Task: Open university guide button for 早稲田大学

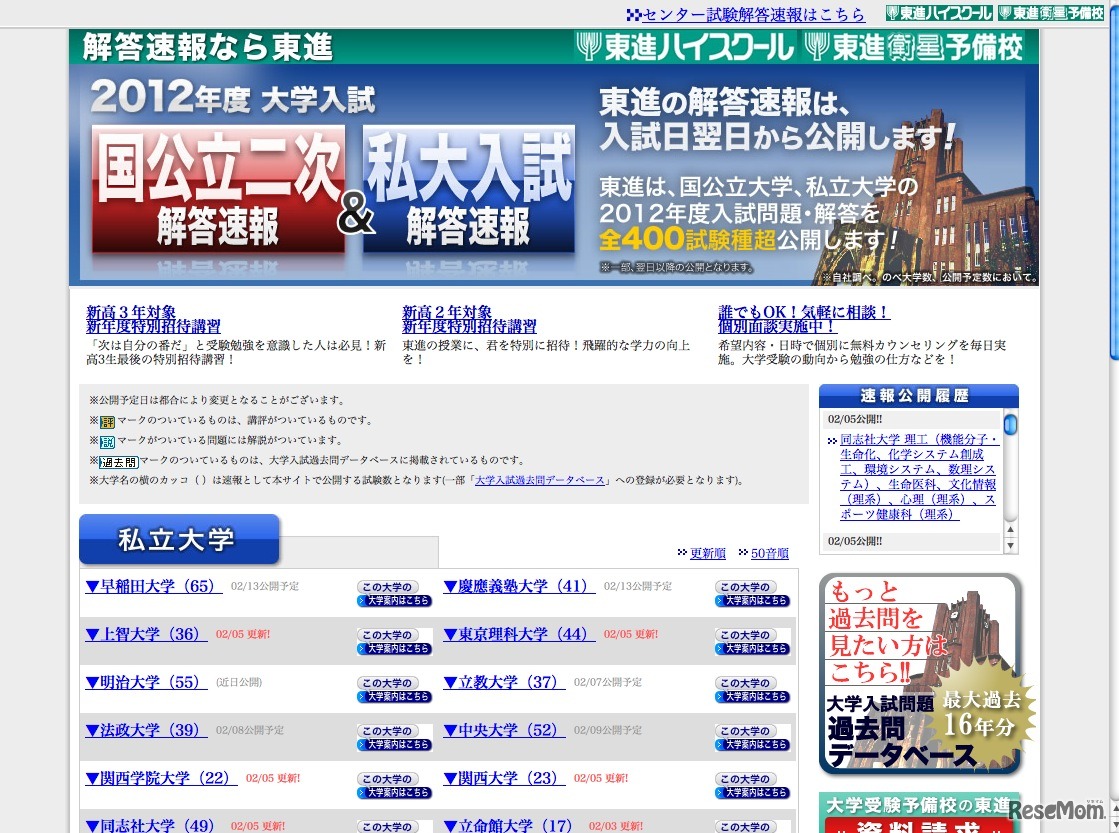Action: pos(394,594)
